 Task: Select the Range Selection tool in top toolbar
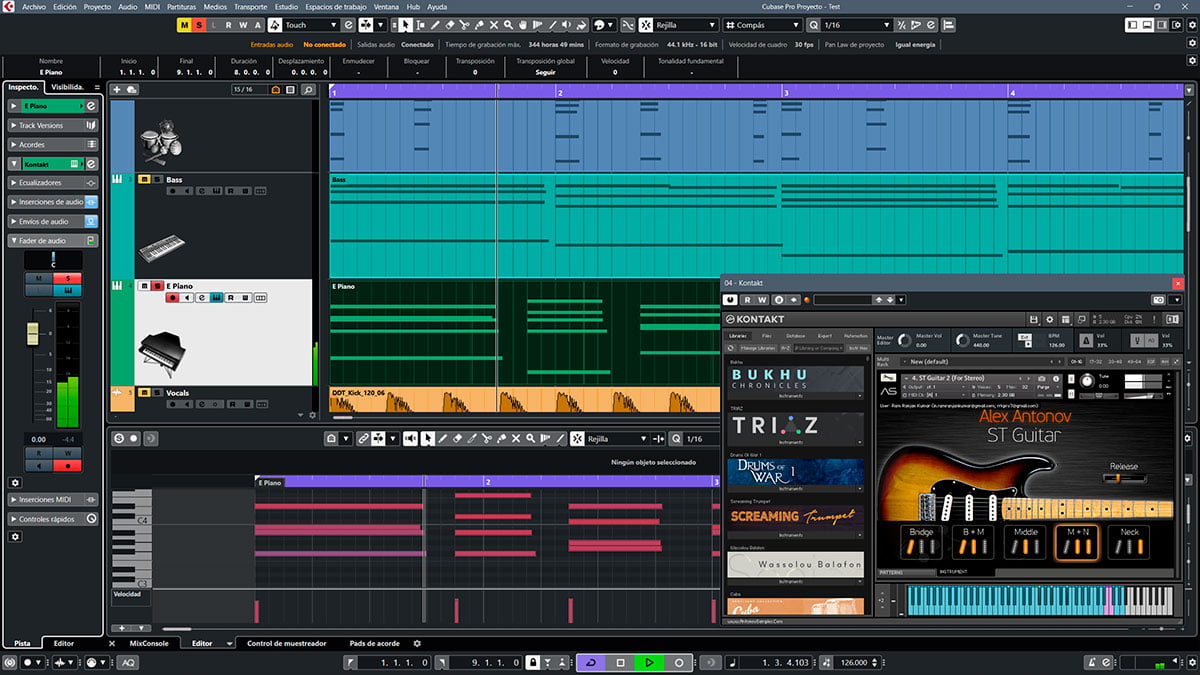click(x=421, y=25)
